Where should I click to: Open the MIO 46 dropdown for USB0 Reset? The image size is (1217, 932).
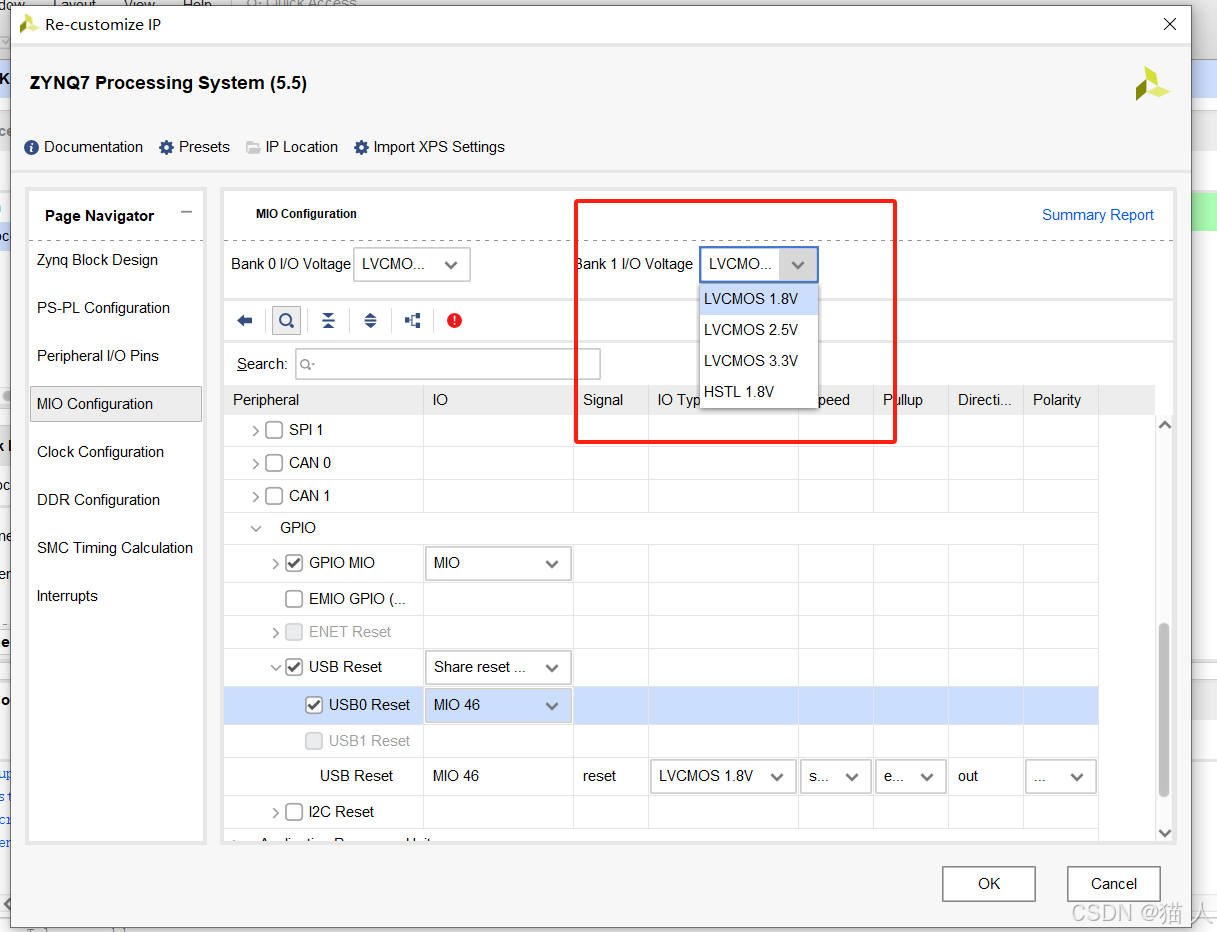click(x=498, y=705)
